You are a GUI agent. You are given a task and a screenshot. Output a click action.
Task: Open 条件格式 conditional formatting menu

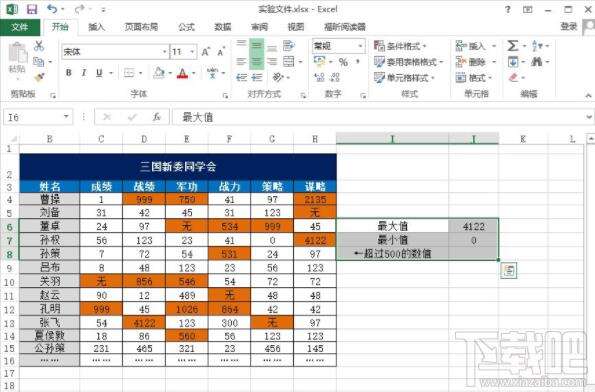[400, 46]
